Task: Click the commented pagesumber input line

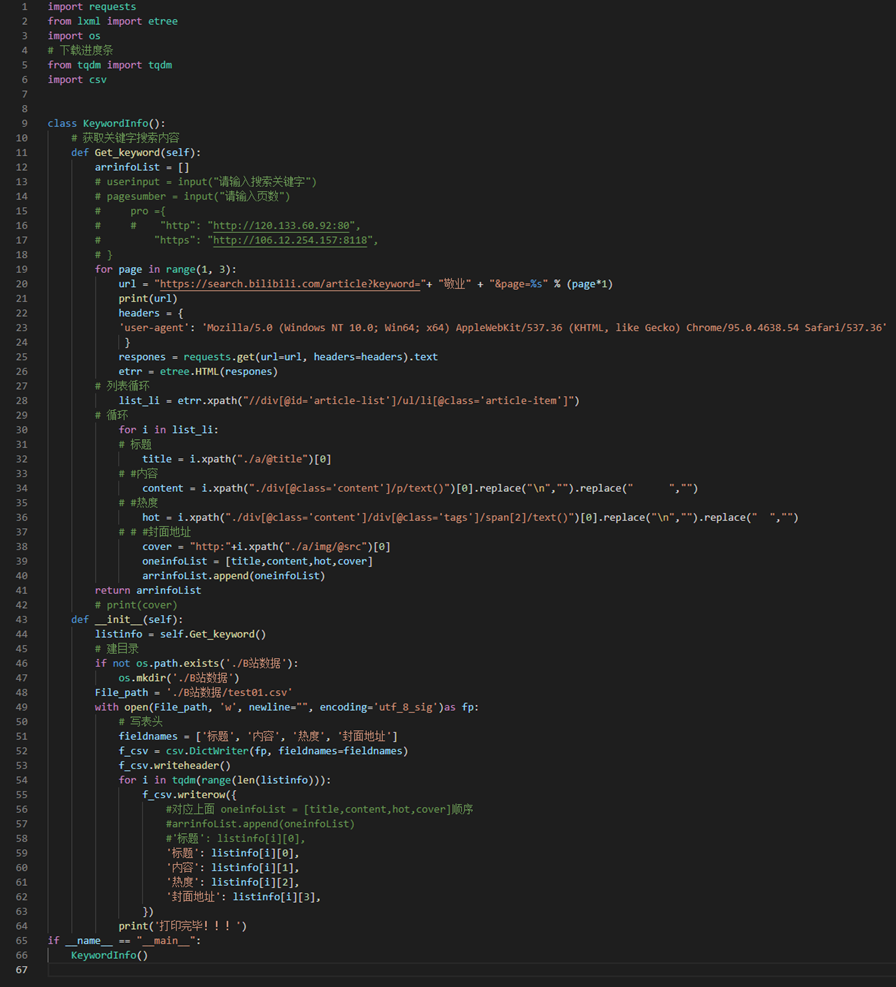Action: [193, 196]
